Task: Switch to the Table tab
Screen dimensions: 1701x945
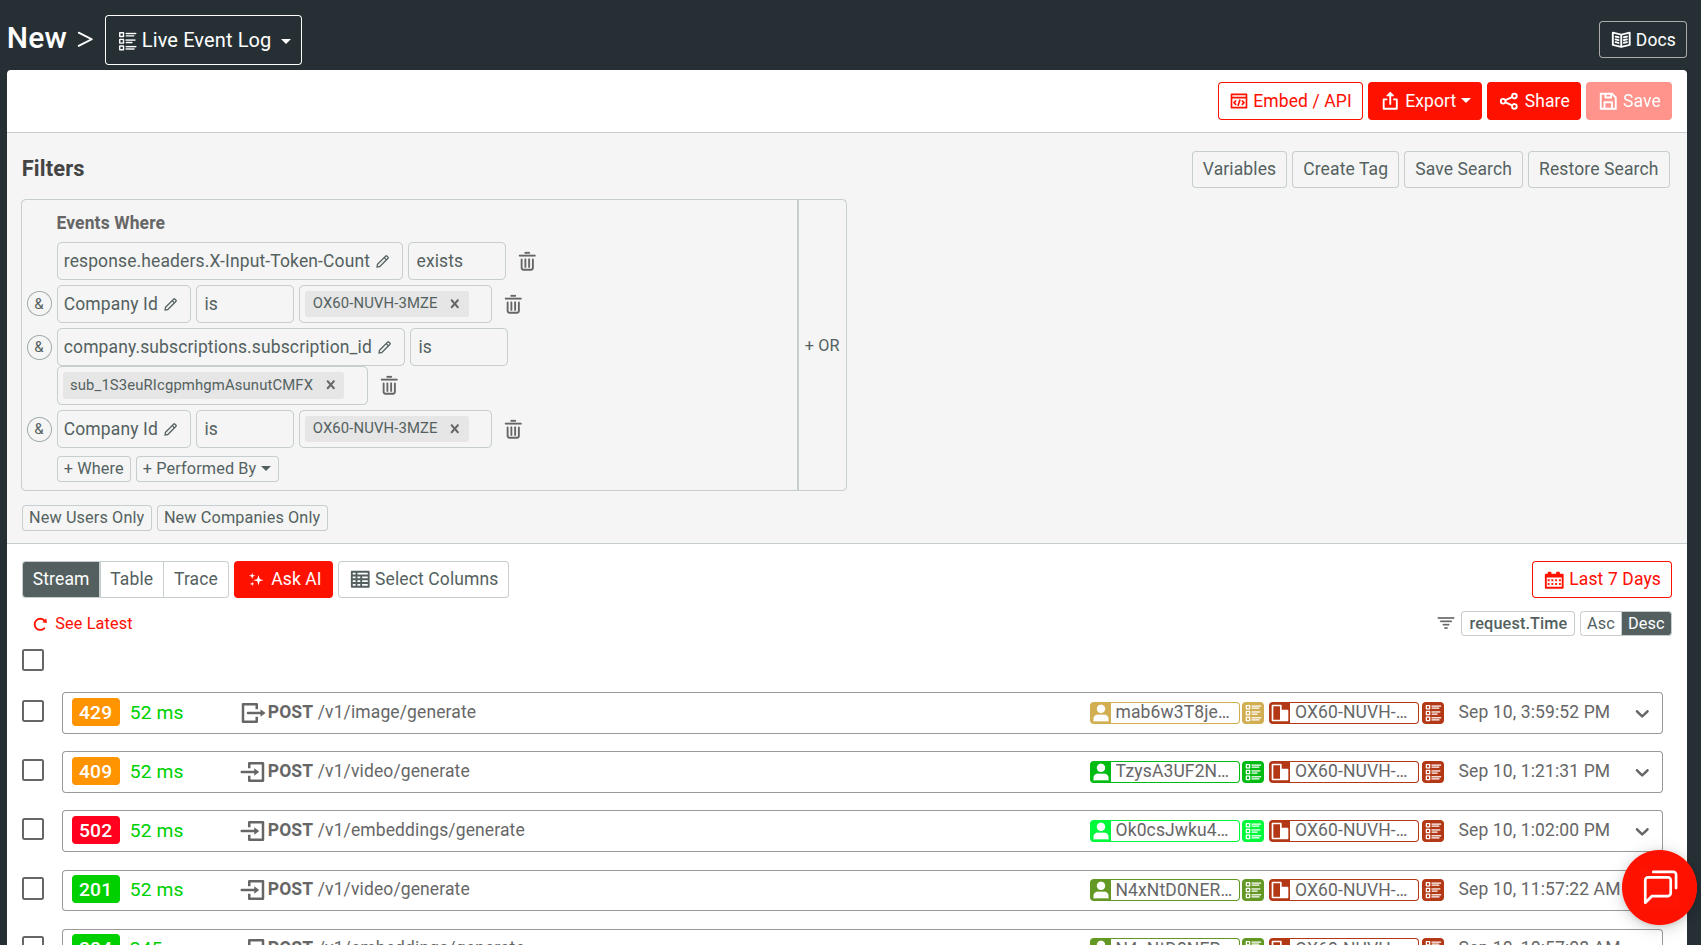Action: (131, 579)
